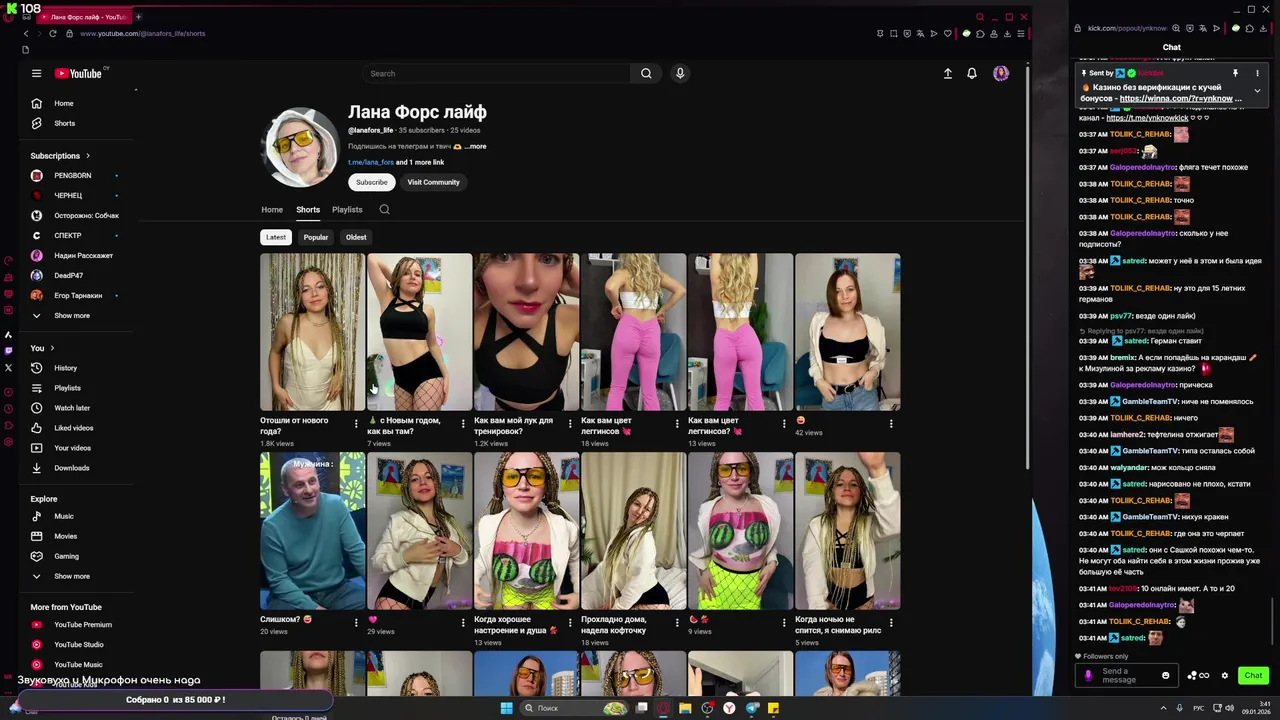Open the emoji picker in Kick chat
Image resolution: width=1280 pixels, height=720 pixels.
click(x=1165, y=676)
